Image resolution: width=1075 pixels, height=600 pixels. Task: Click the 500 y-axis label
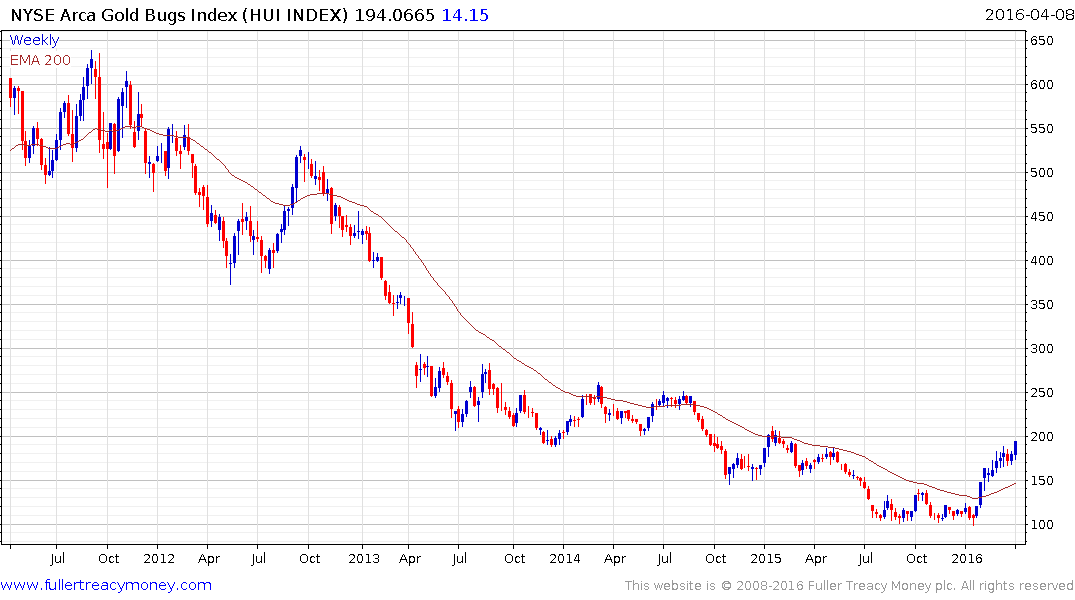tap(1041, 172)
